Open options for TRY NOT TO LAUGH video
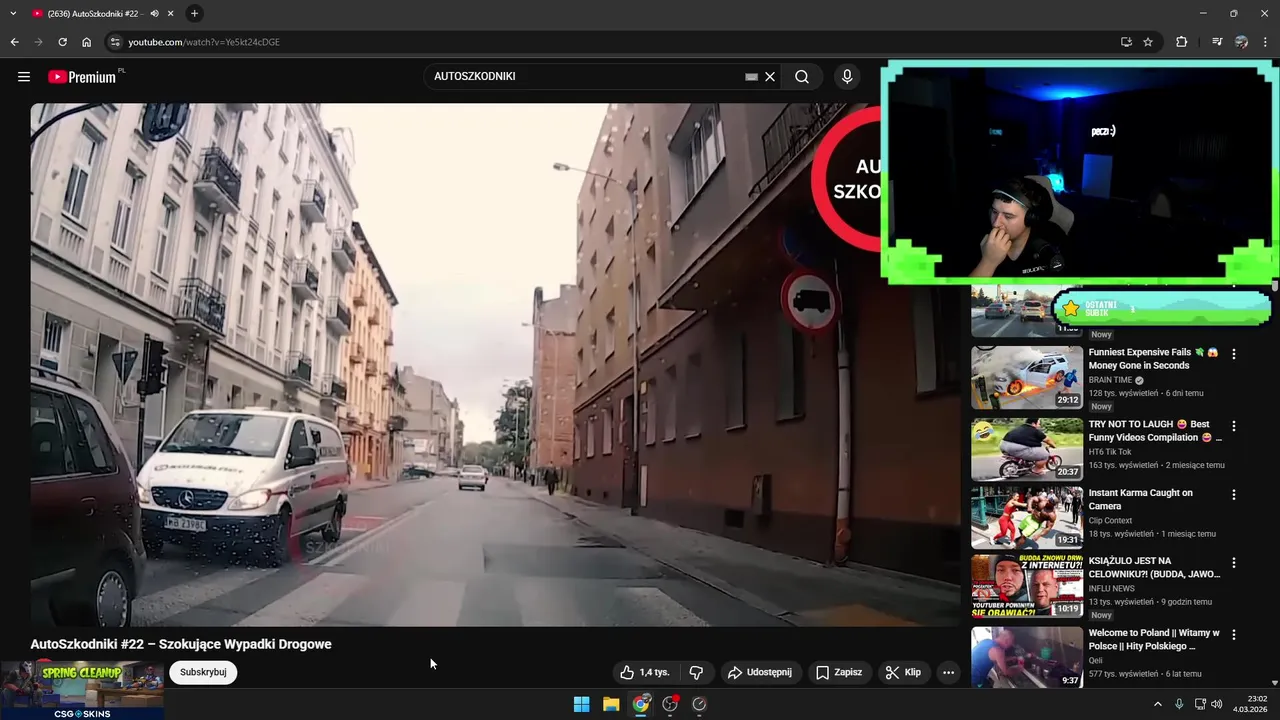This screenshot has height=720, width=1280. coord(1234,426)
